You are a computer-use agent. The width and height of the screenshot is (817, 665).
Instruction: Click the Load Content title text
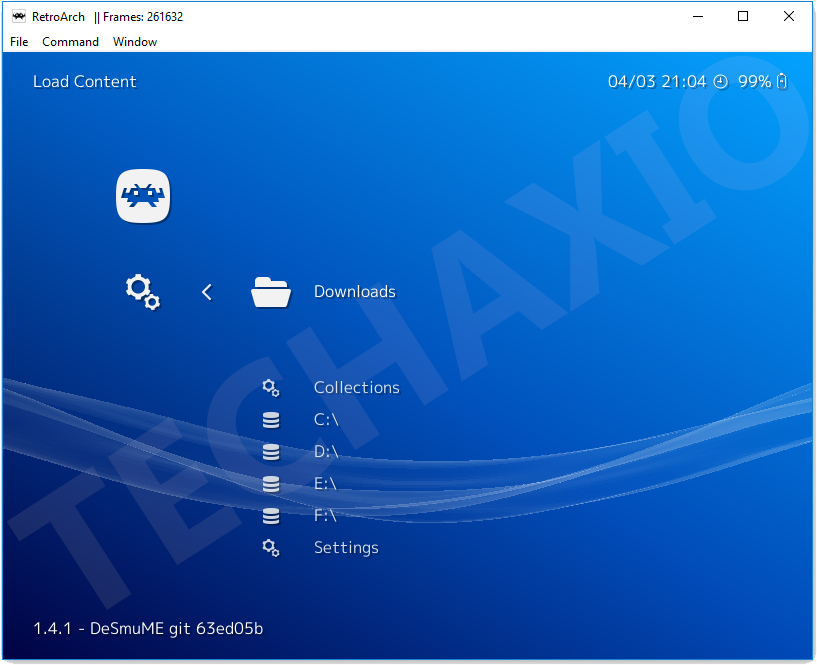coord(85,82)
